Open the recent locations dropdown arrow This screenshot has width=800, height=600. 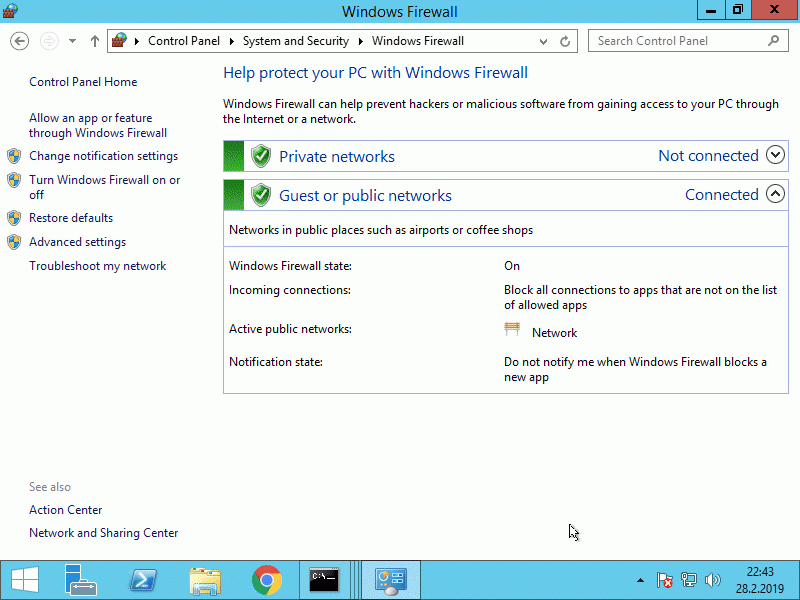(x=72, y=41)
